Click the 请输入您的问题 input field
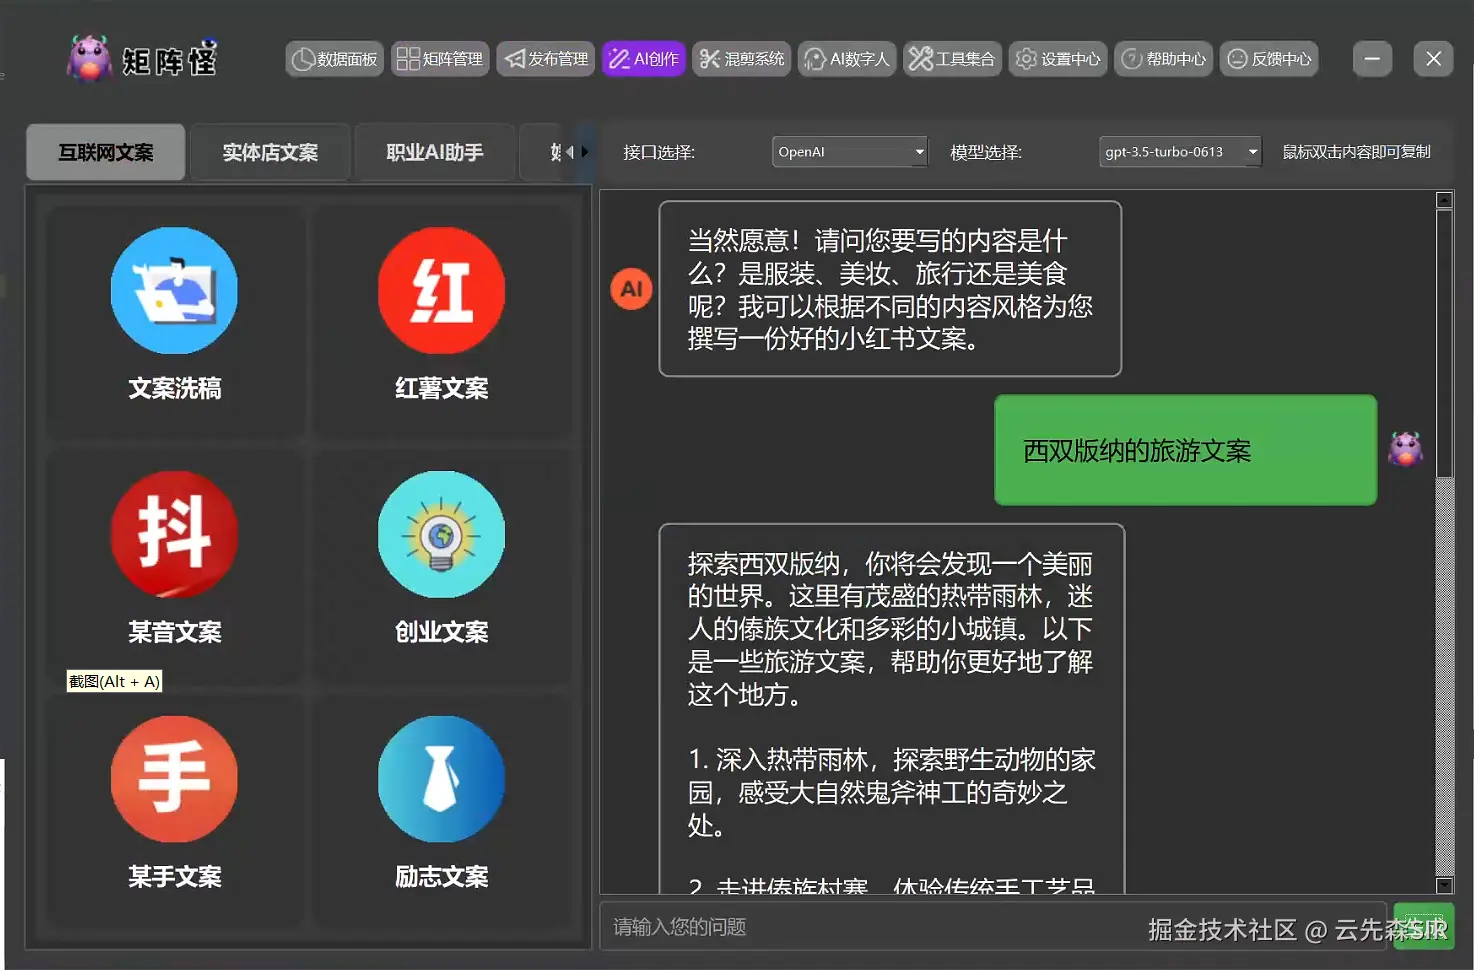1474x970 pixels. coord(992,927)
